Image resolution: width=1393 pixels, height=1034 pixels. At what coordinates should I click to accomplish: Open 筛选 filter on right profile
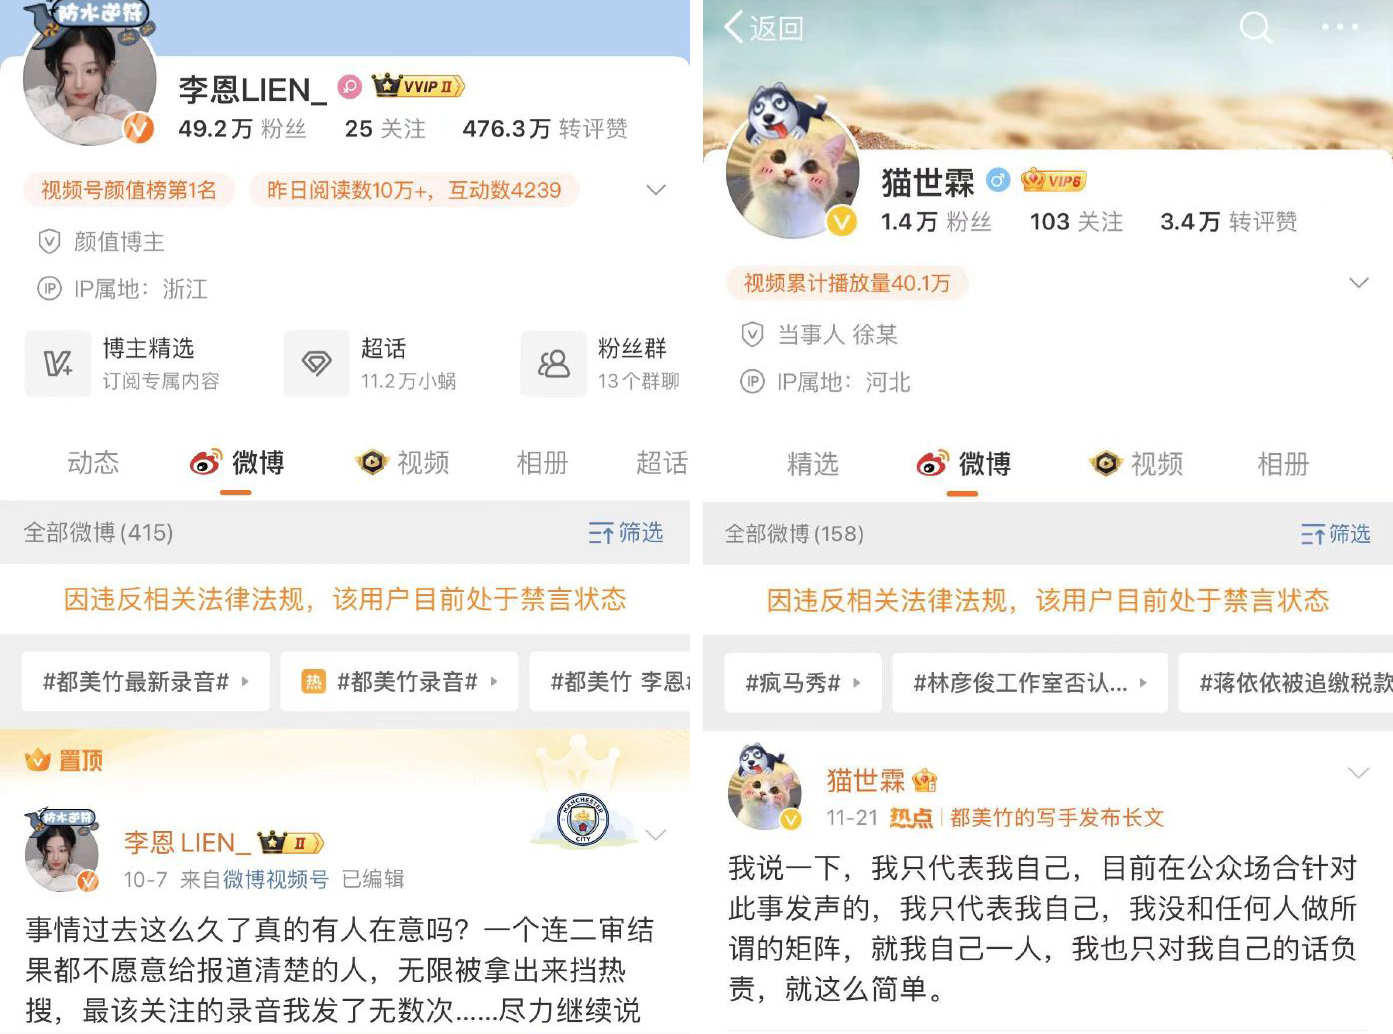(1336, 534)
